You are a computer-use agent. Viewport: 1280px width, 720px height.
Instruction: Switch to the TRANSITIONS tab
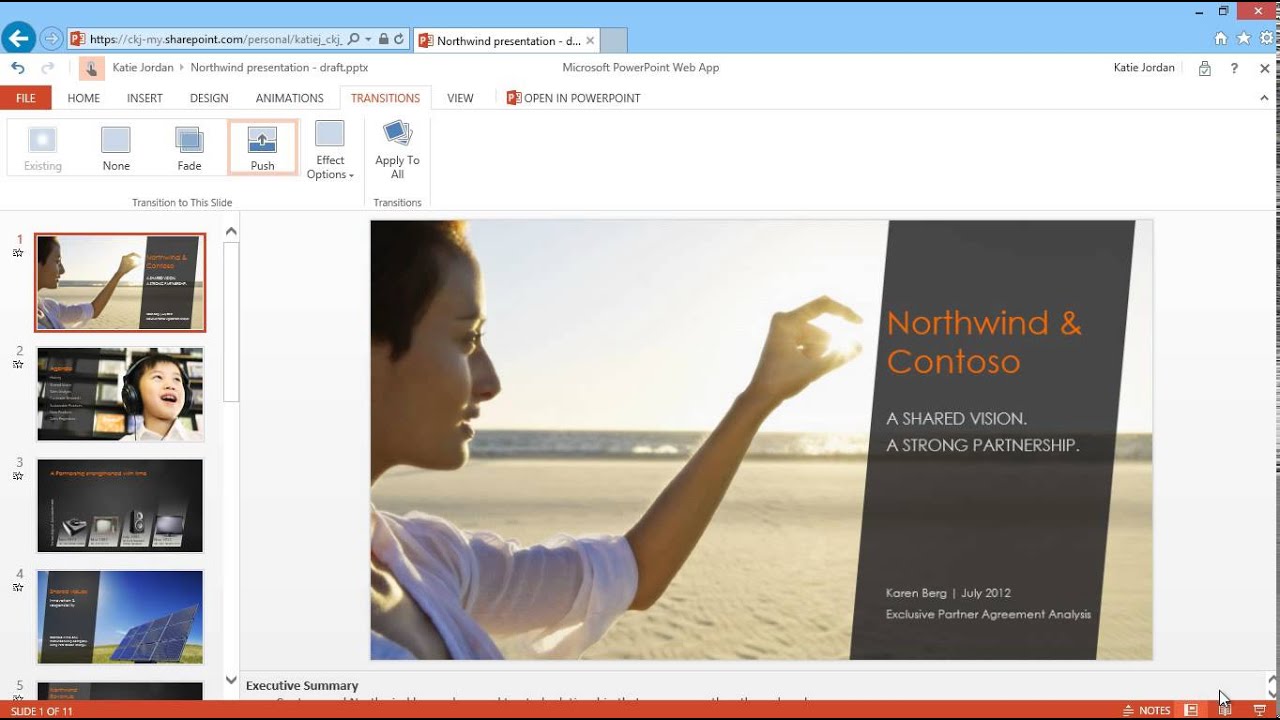tap(385, 98)
